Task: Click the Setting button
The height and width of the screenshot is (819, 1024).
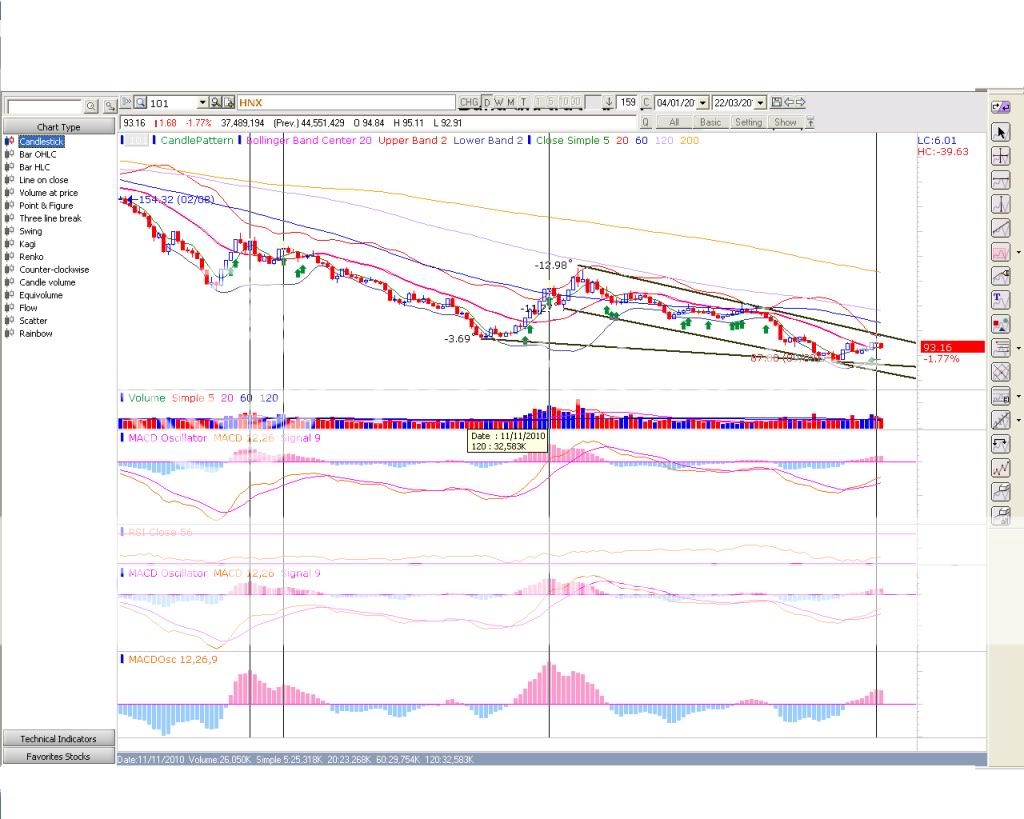Action: pyautogui.click(x=747, y=122)
